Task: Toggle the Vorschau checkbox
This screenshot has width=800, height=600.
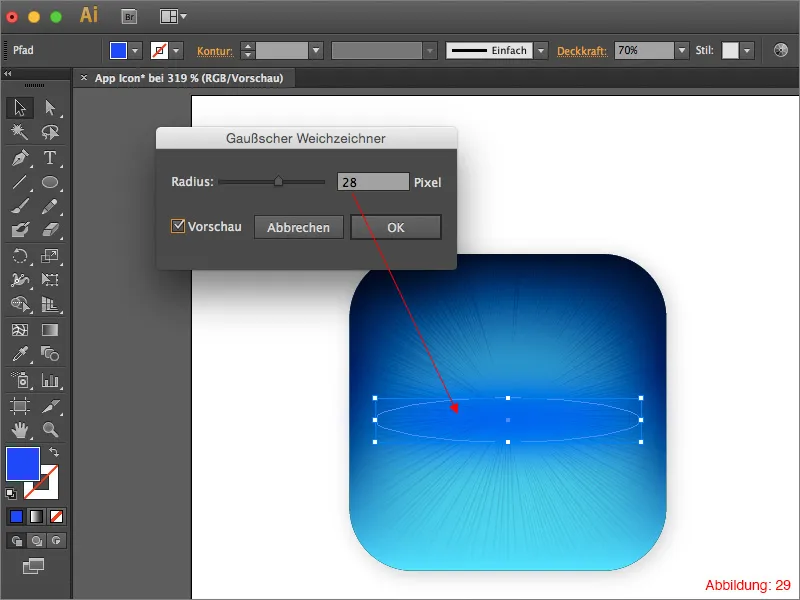Action: (178, 226)
